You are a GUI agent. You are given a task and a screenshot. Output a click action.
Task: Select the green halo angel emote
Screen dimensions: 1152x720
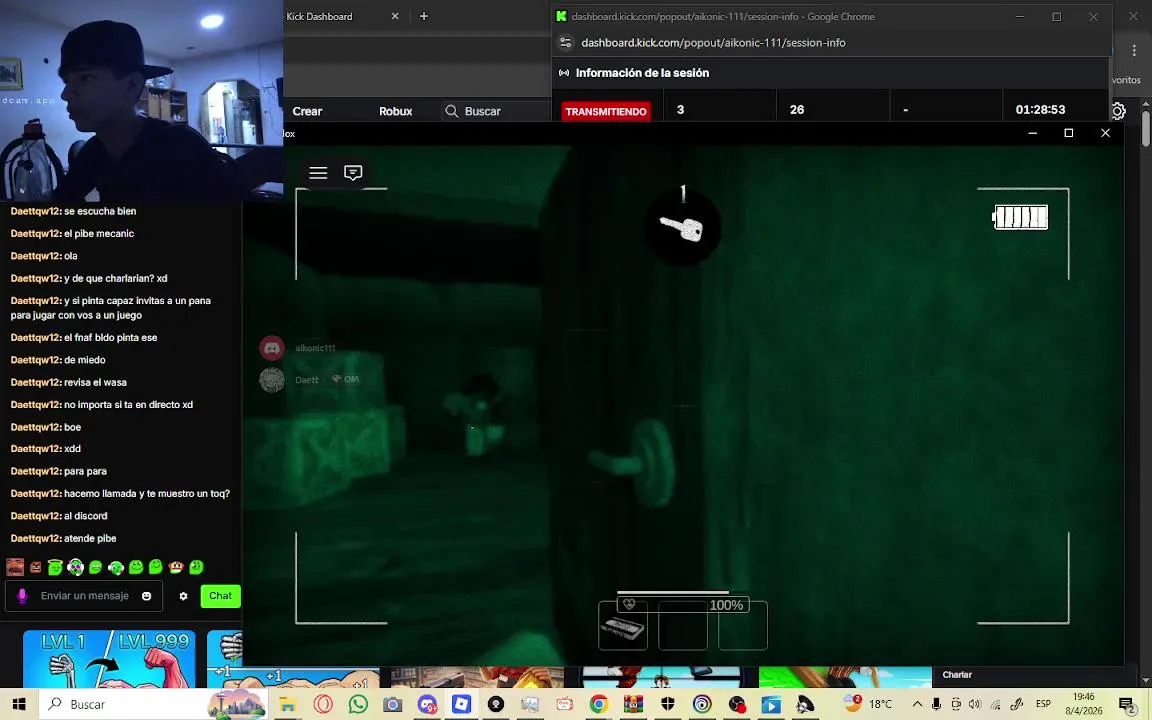click(x=55, y=567)
